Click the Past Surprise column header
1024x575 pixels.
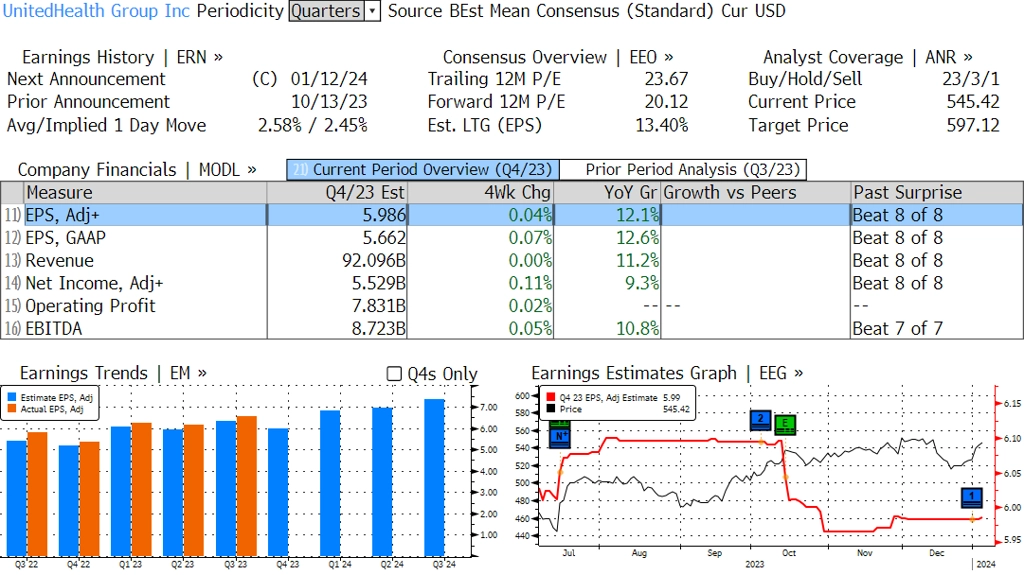[x=937, y=193]
